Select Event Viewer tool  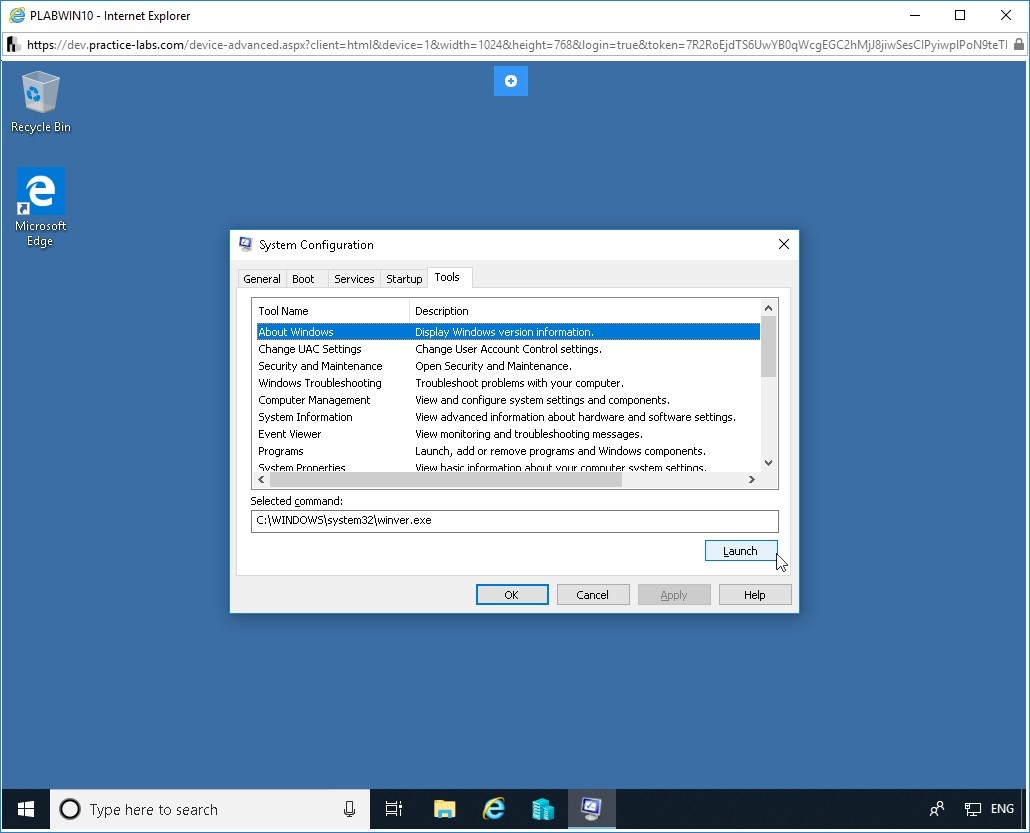tap(508, 434)
